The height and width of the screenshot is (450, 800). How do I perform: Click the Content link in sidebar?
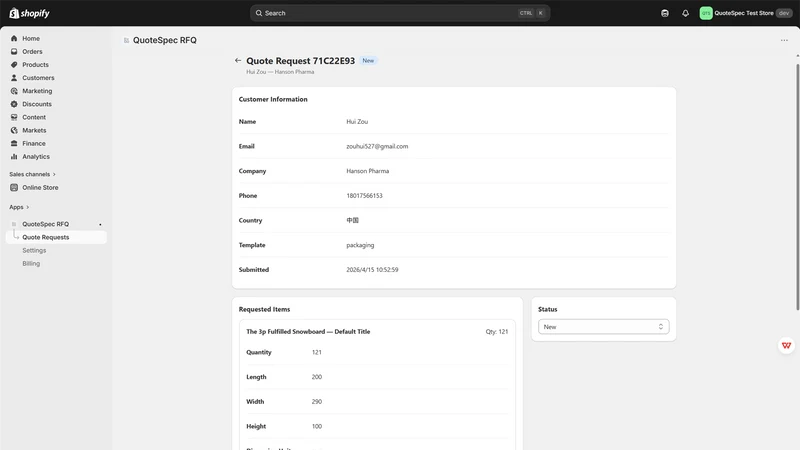34,117
